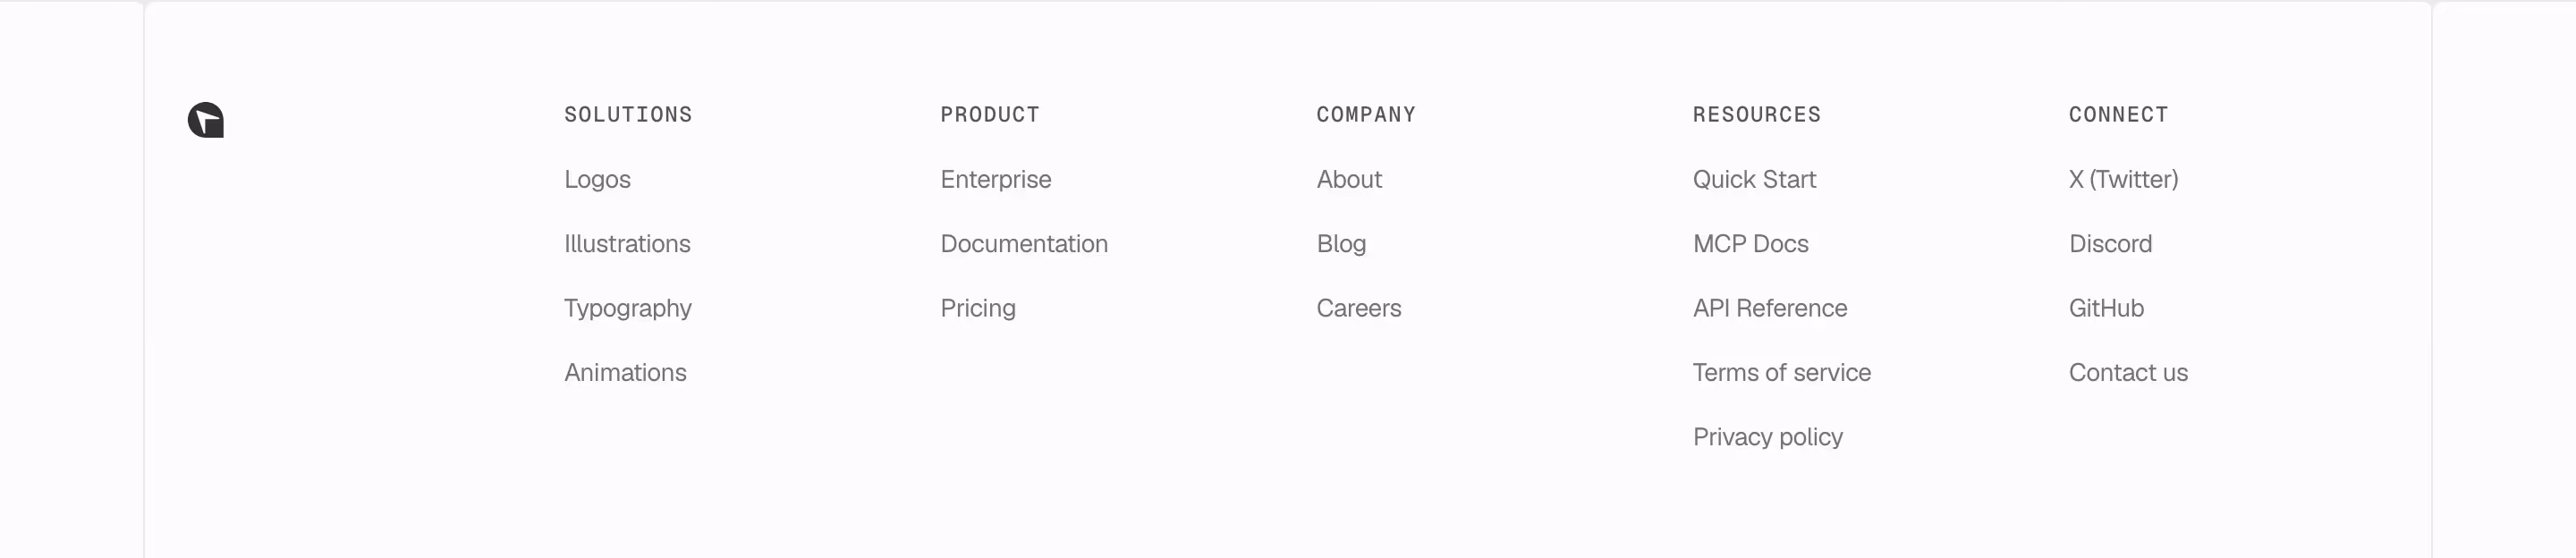Open the Privacy policy link

point(1767,438)
